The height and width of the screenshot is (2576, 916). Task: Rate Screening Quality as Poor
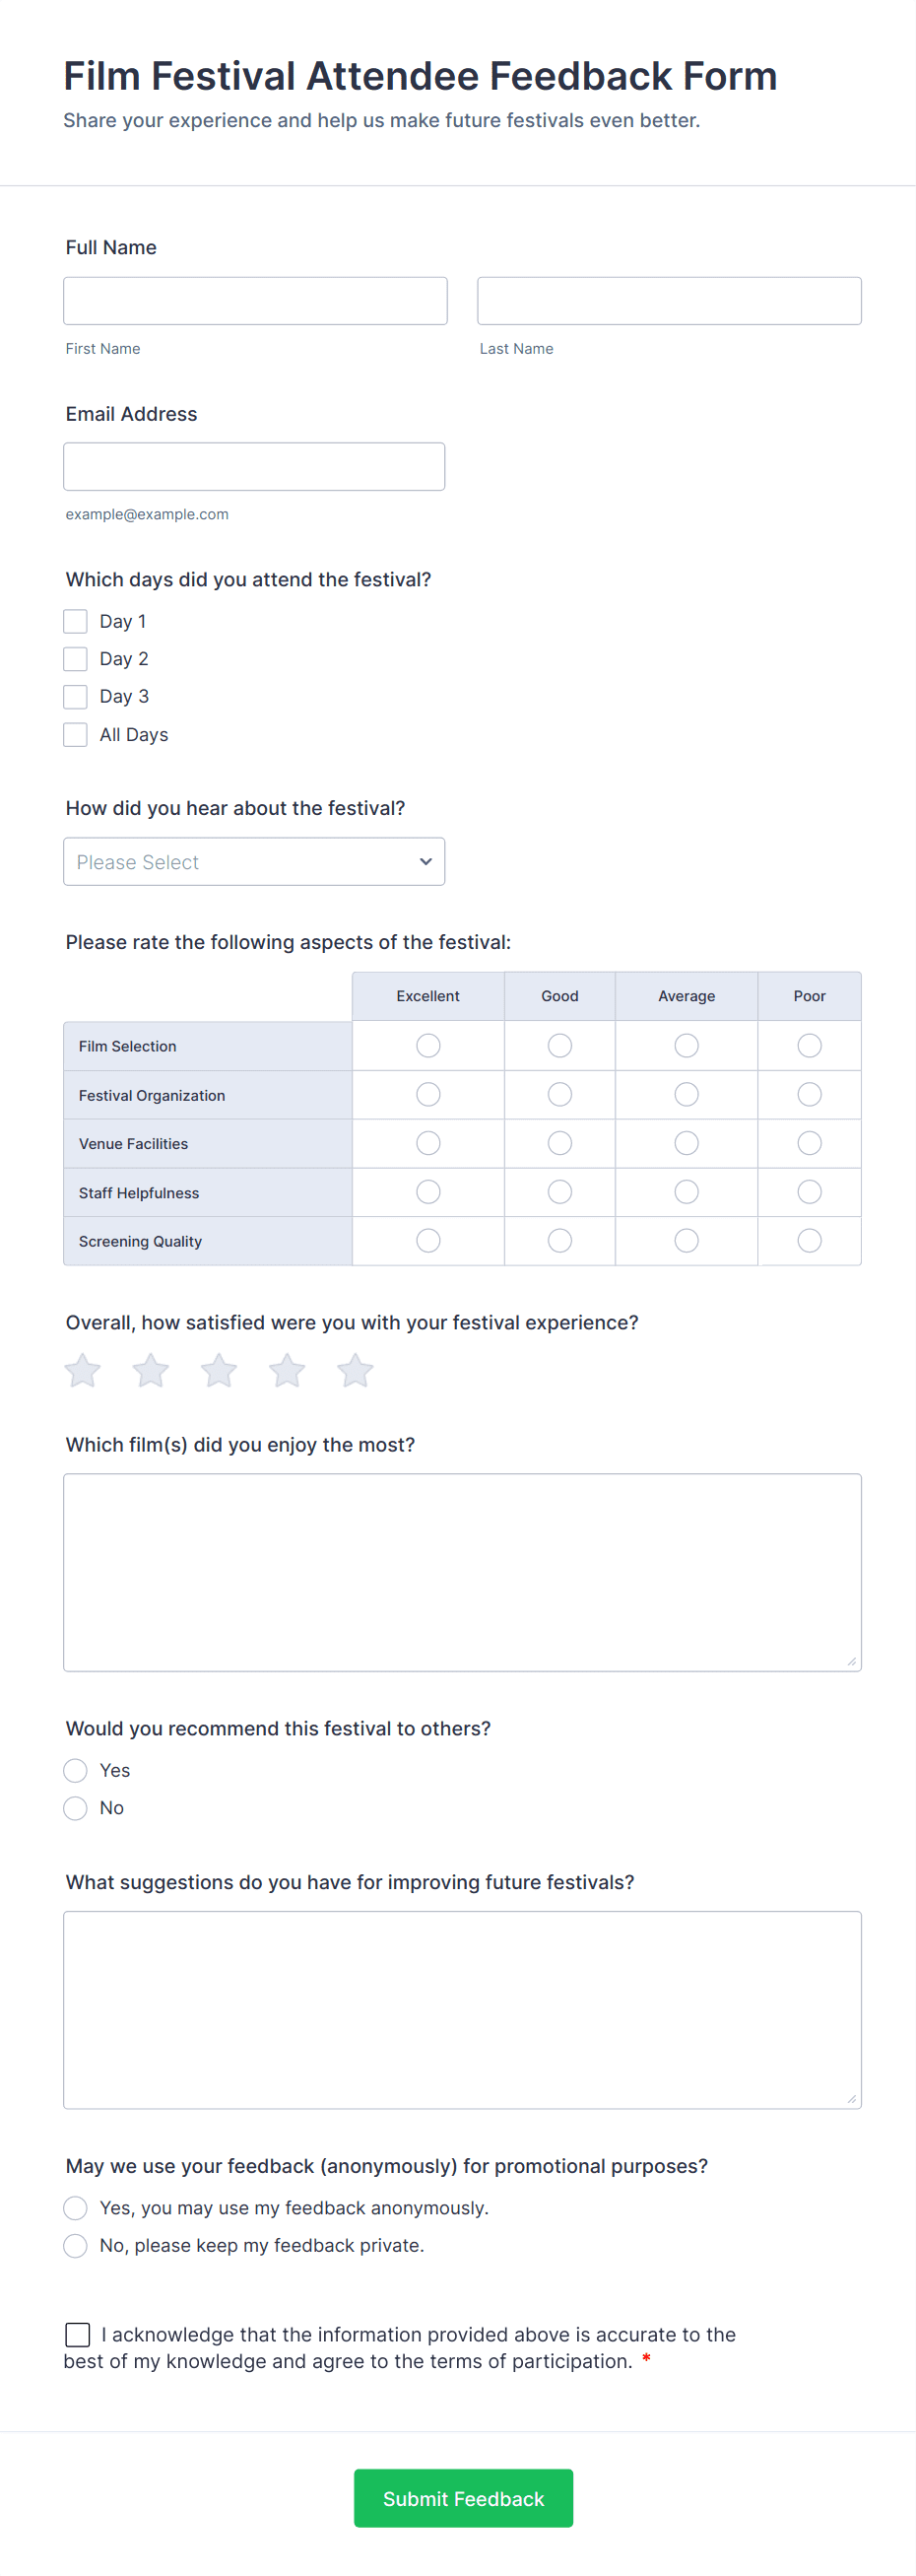(x=809, y=1241)
